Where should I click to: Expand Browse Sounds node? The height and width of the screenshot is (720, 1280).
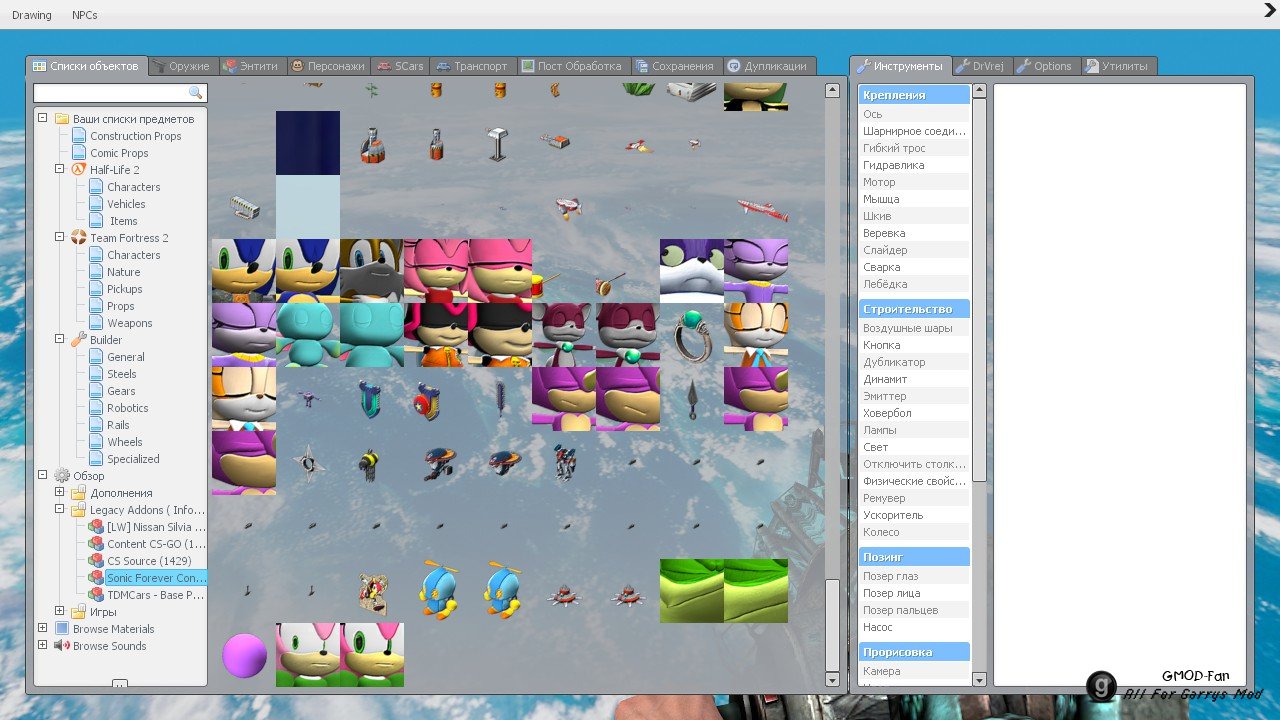click(x=42, y=645)
